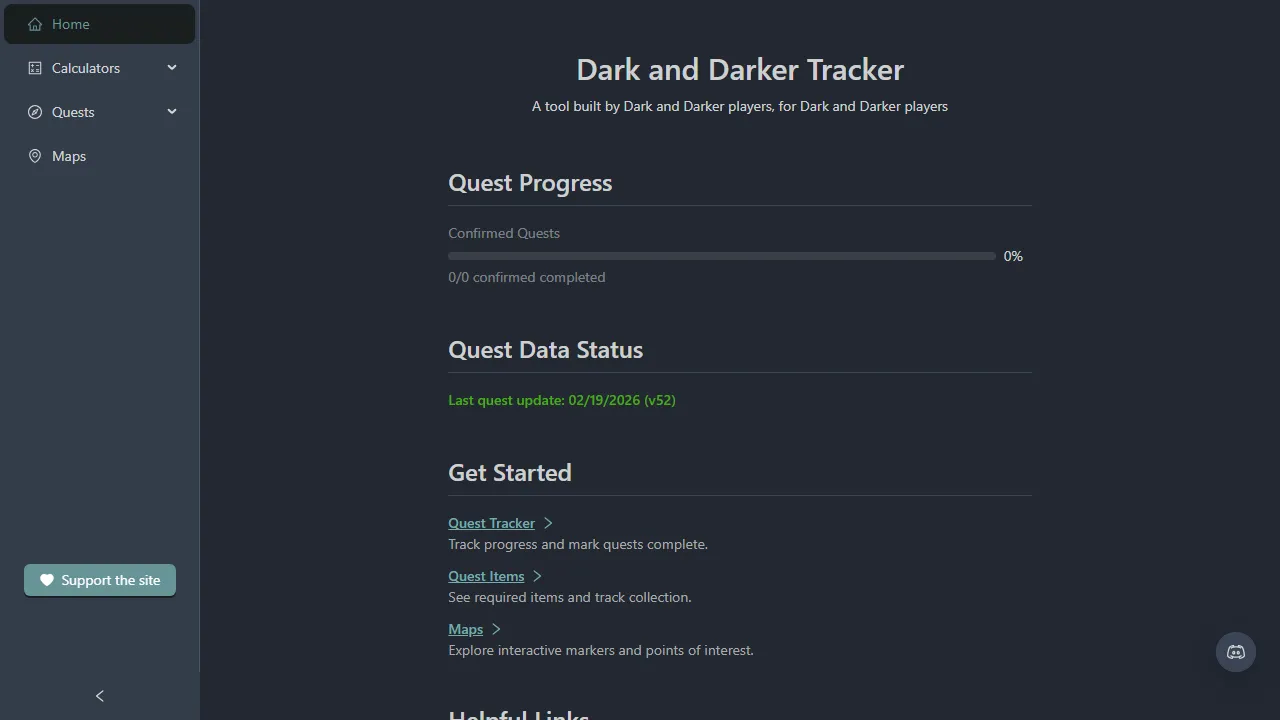Expand the Calculators dropdown
Image resolution: width=1280 pixels, height=720 pixels.
171,67
